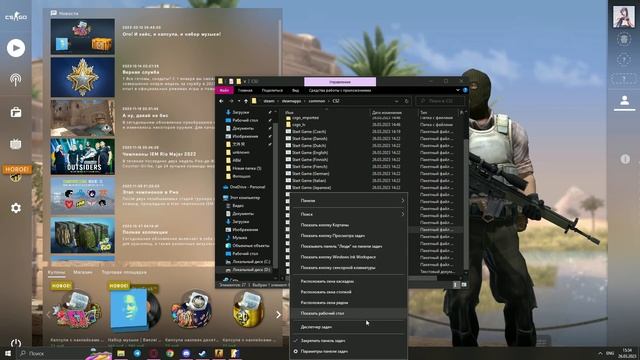The height and width of the screenshot is (360, 640).
Task: Open Explorer help question icon
Action: pyautogui.click(x=465, y=90)
